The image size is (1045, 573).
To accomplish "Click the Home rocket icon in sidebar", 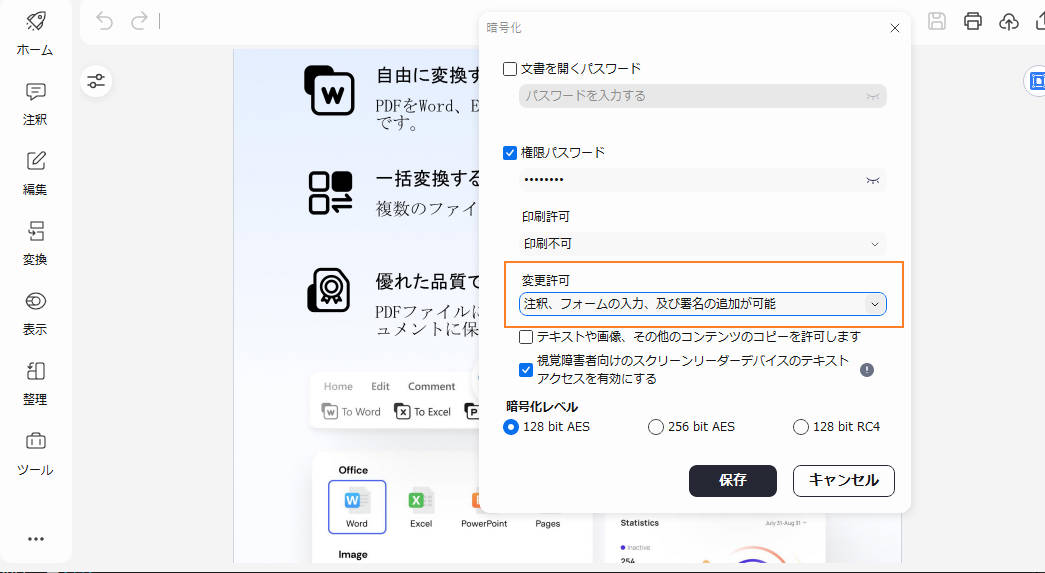I will click(36, 22).
